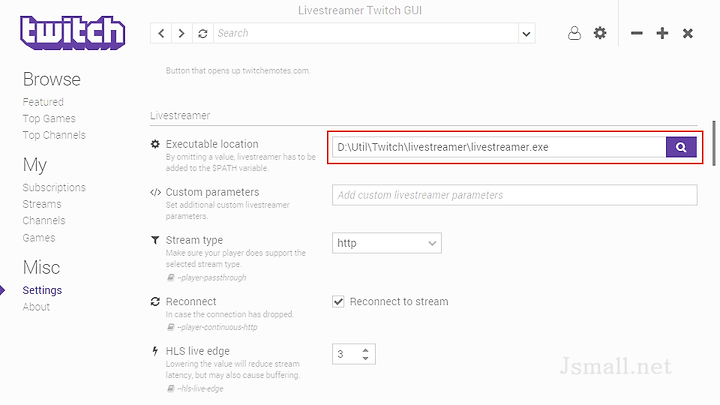Viewport: 720px width, 405px height.
Task: Increase the HLS live edge value
Action: (366, 350)
